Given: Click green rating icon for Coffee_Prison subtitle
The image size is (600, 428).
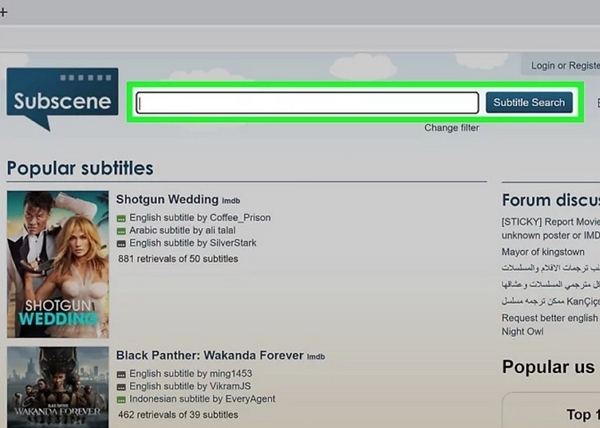Looking at the screenshot, I should pos(121,218).
